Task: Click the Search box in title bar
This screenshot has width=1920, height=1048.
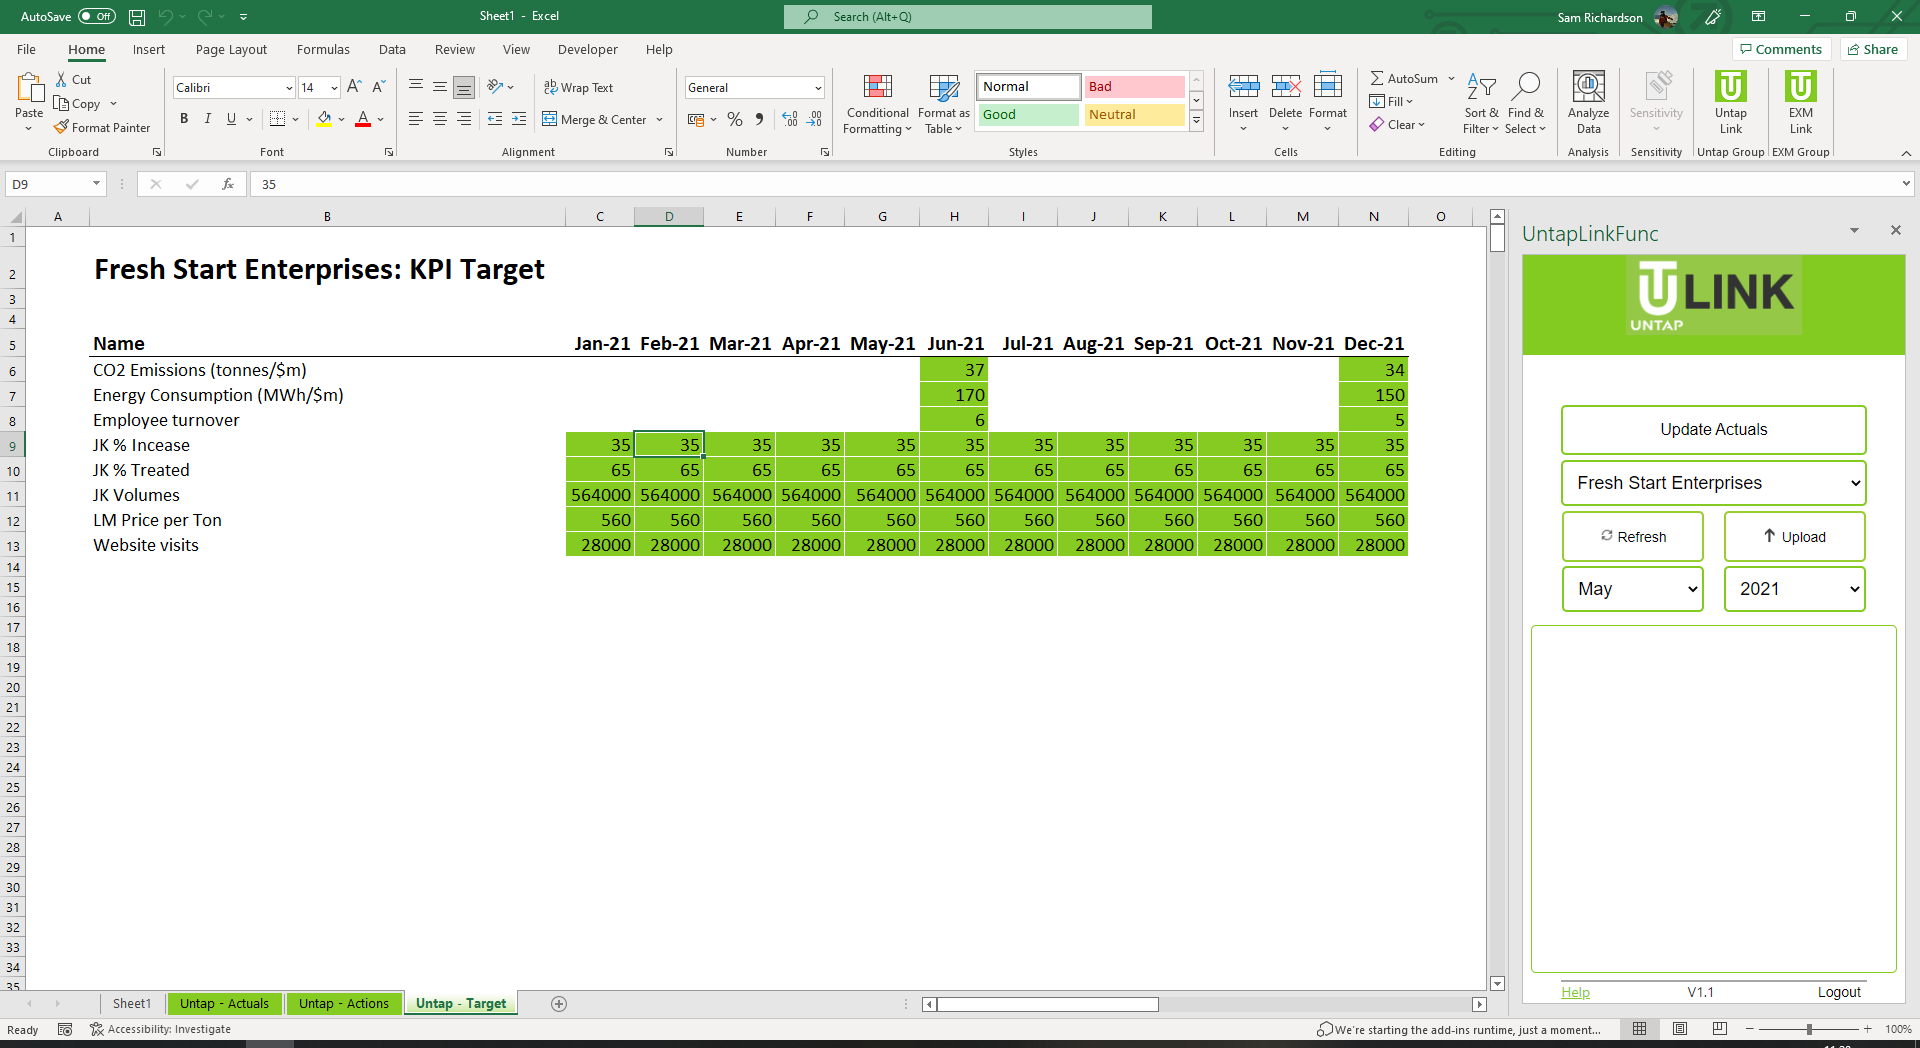Action: coord(968,17)
